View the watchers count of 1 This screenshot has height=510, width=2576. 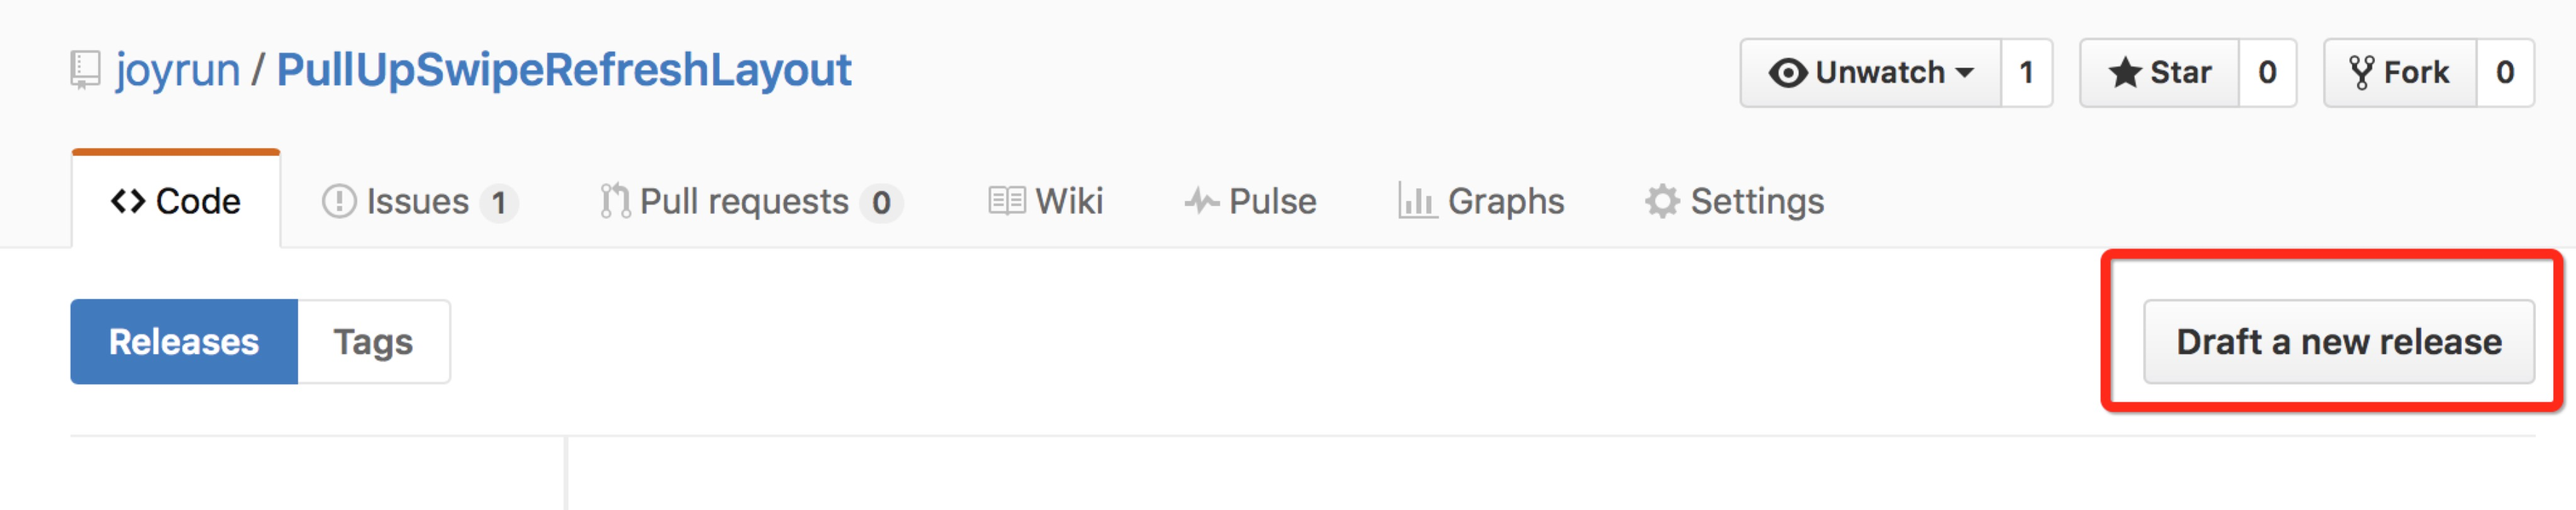click(2026, 72)
